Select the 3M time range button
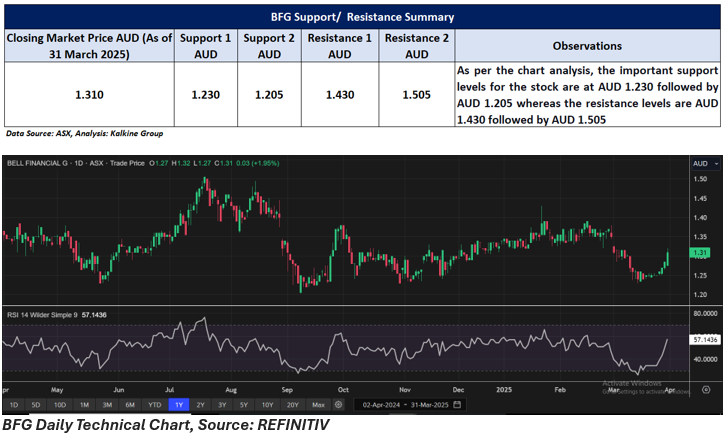 [x=107, y=405]
